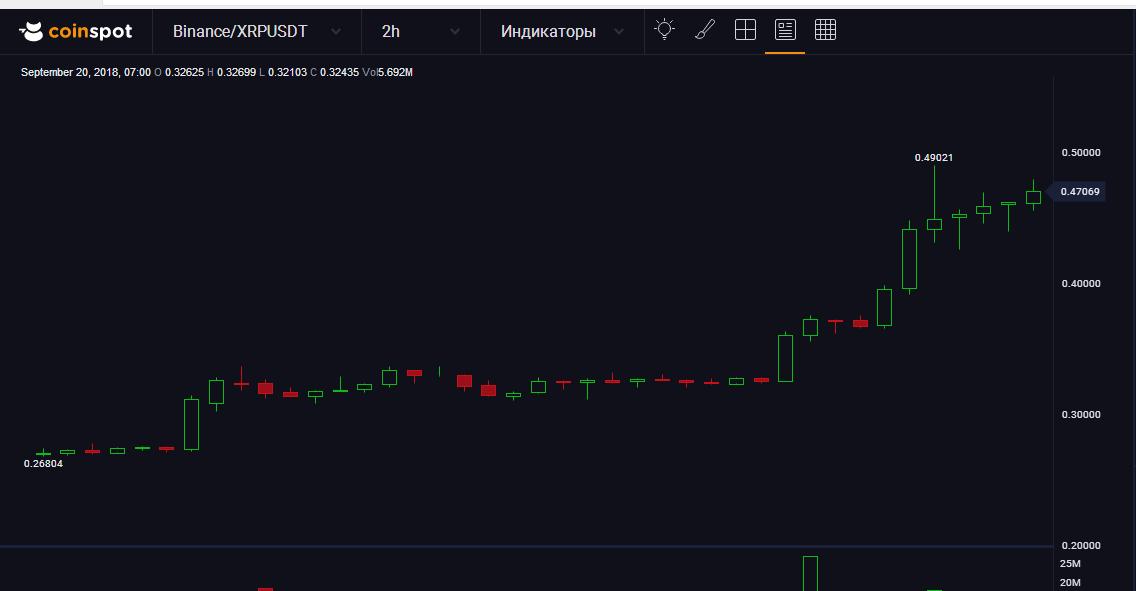
Task: Toggle the lightbulb theme icon
Action: (664, 30)
